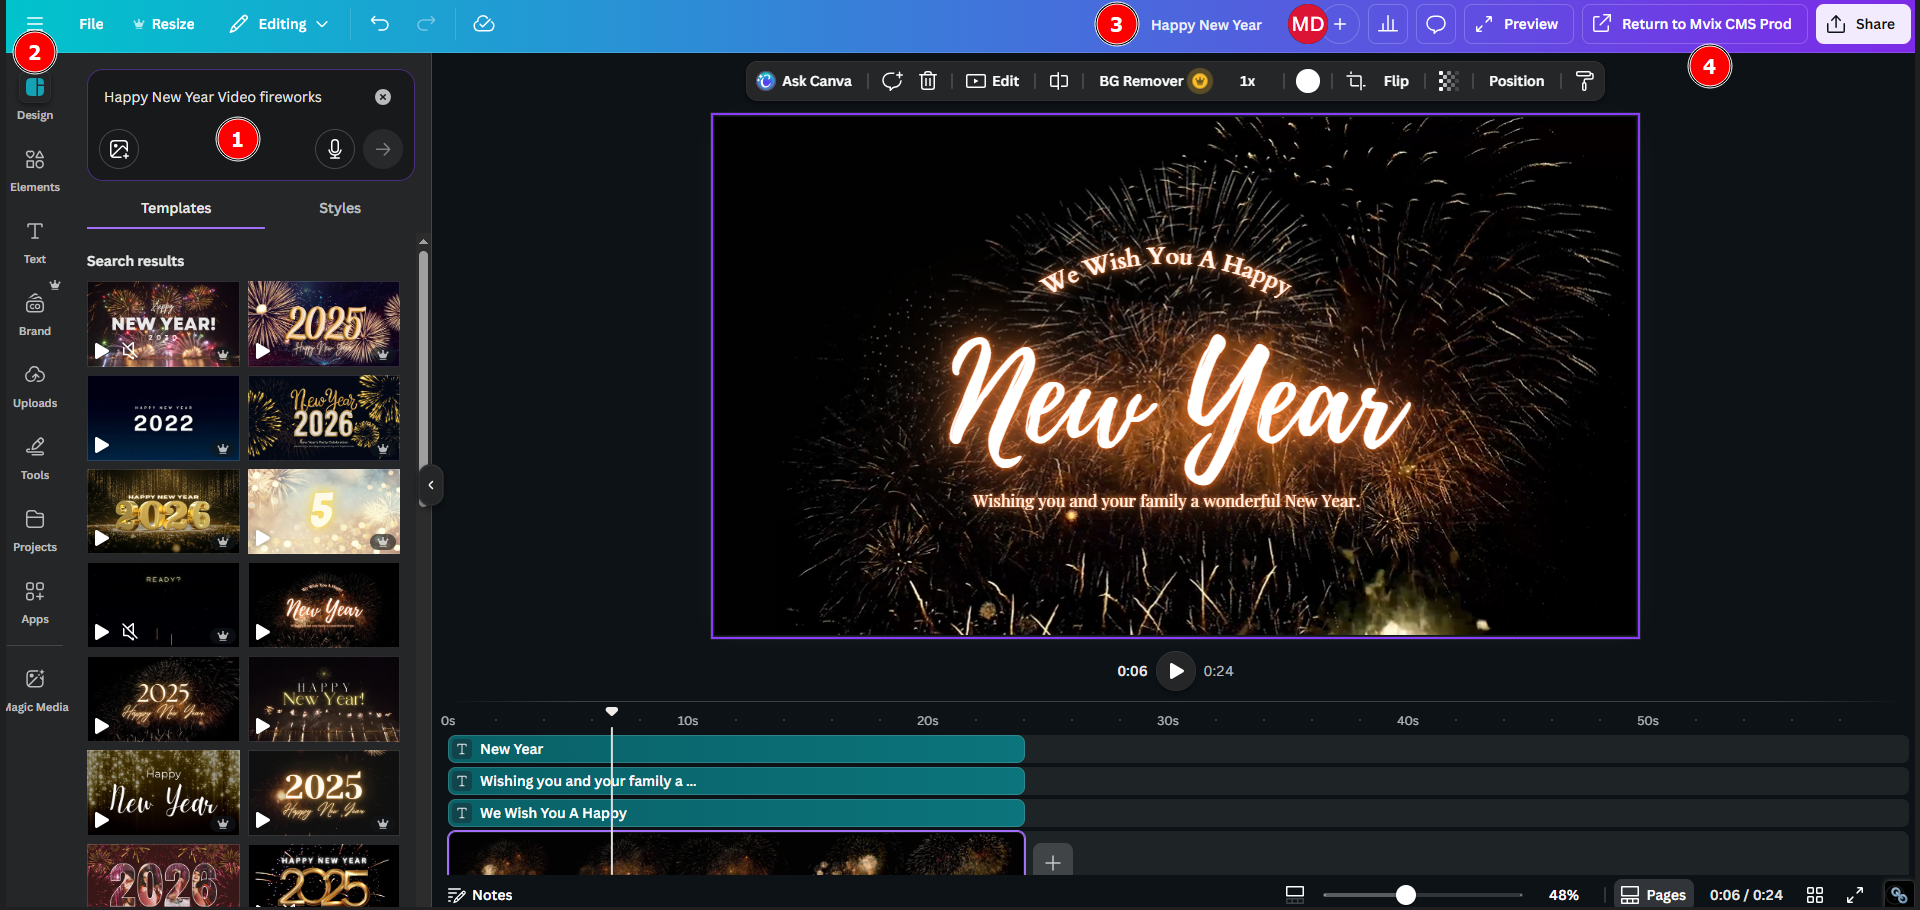Image resolution: width=1920 pixels, height=910 pixels.
Task: Toggle the thumbnail view icon near zoom
Action: [1295, 895]
